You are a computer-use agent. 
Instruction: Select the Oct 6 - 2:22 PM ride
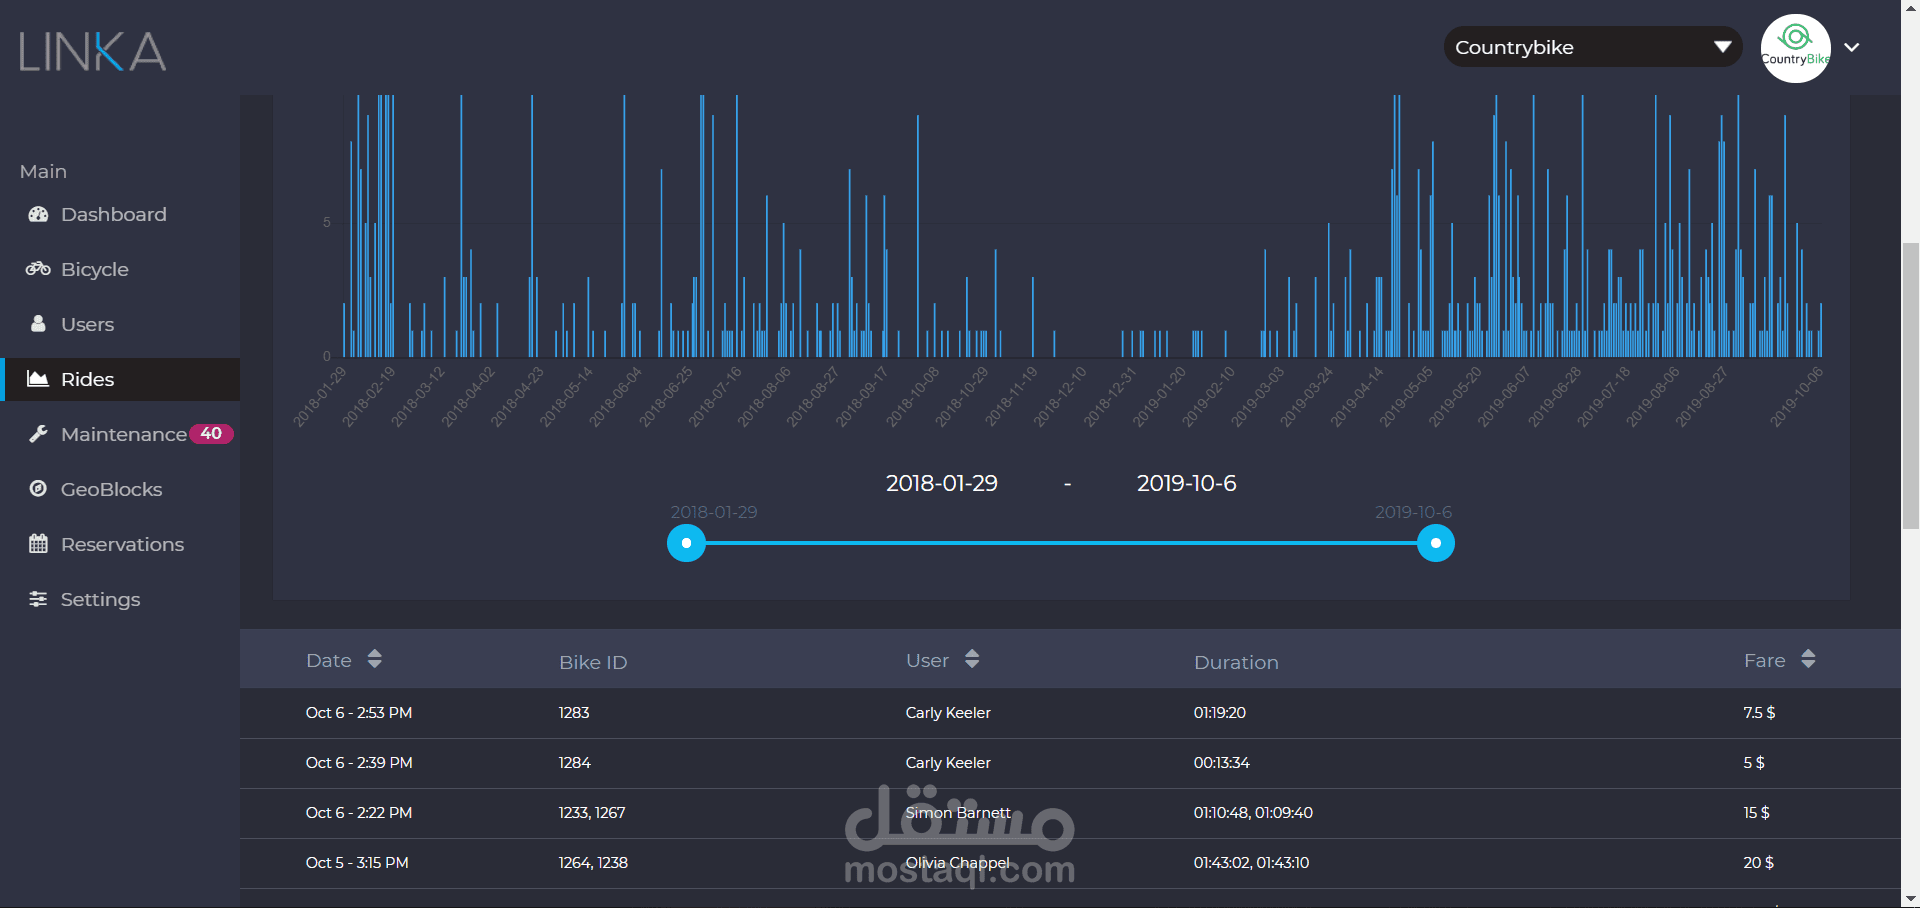click(x=1070, y=813)
